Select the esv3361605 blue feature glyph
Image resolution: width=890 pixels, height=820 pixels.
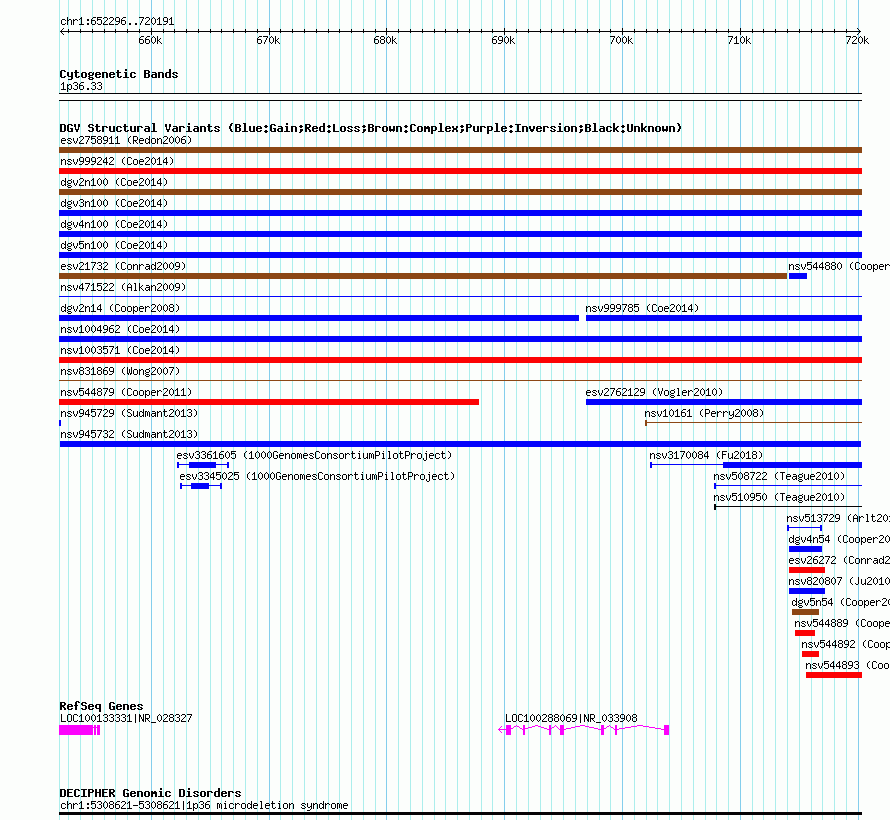pyautogui.click(x=203, y=465)
